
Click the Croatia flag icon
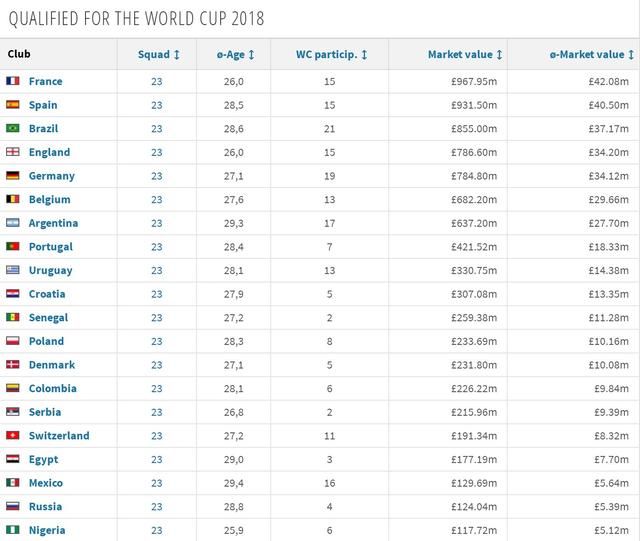tap(13, 294)
